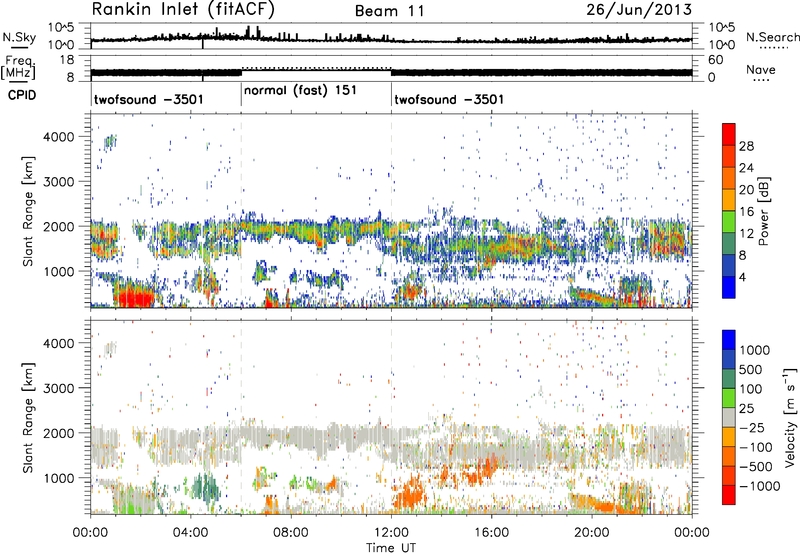
Task: Click the 'N.Search' legend label
Action: [x=772, y=37]
